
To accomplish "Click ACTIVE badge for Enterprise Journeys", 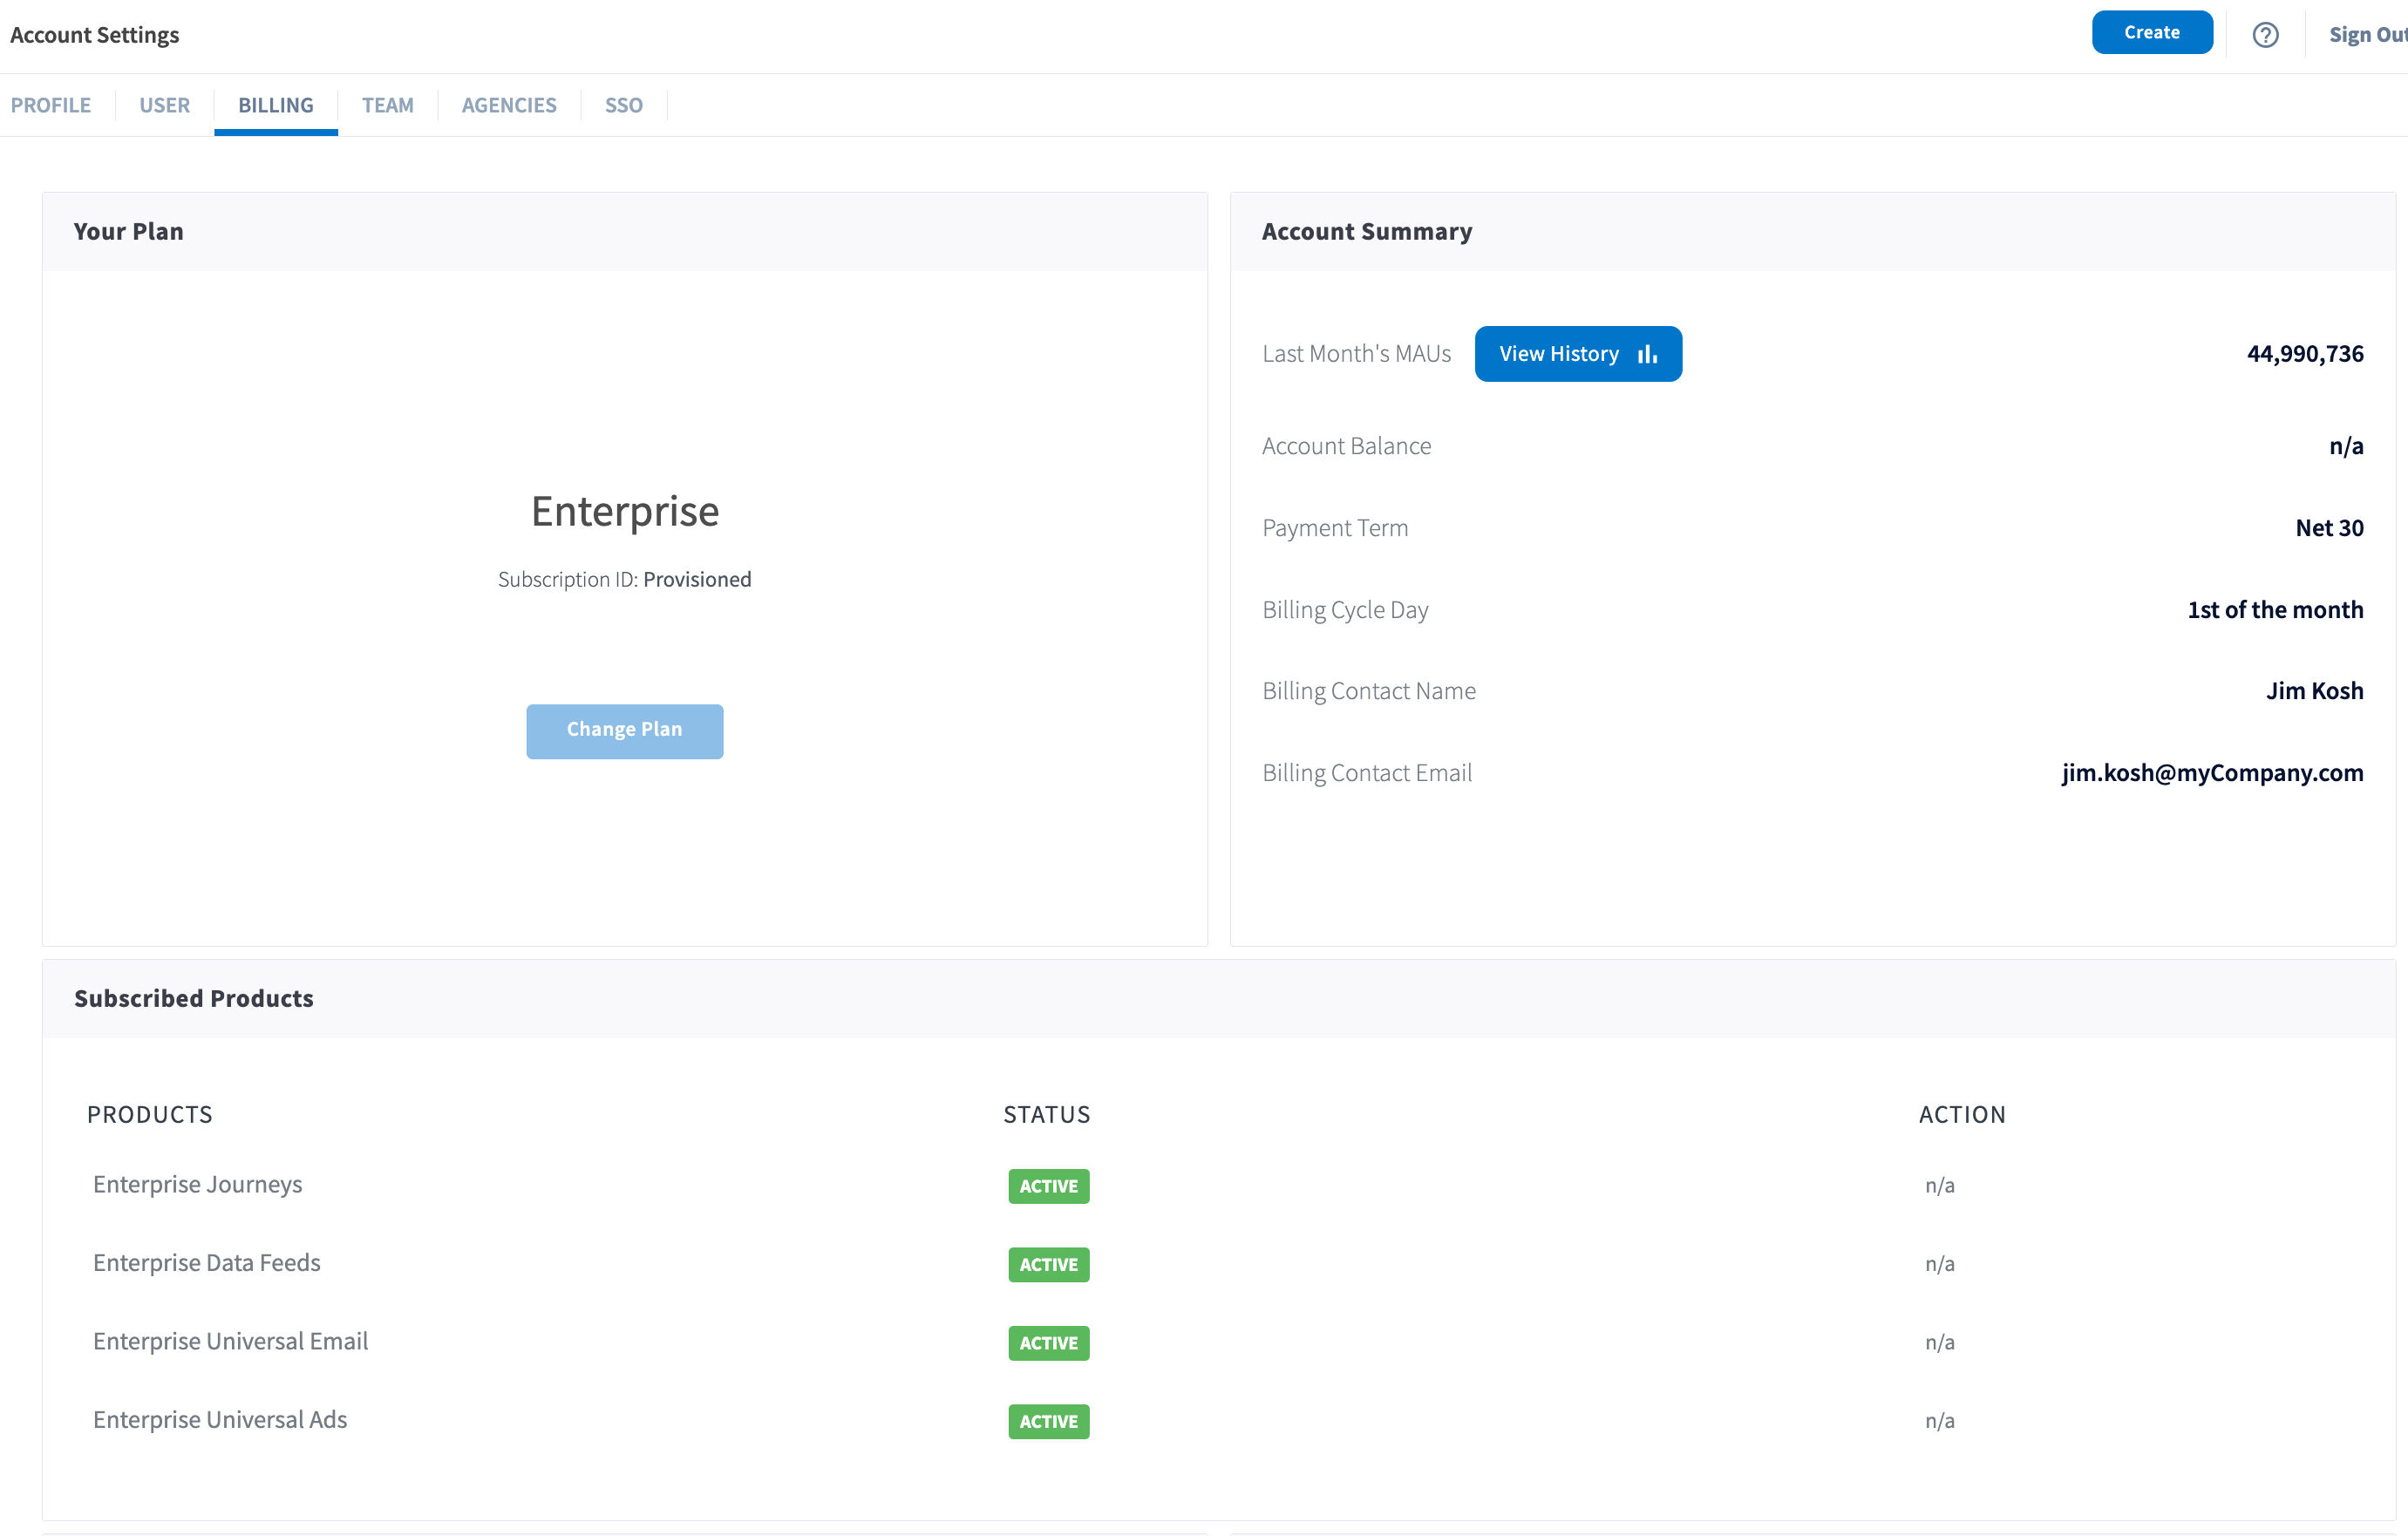I will tap(1048, 1186).
